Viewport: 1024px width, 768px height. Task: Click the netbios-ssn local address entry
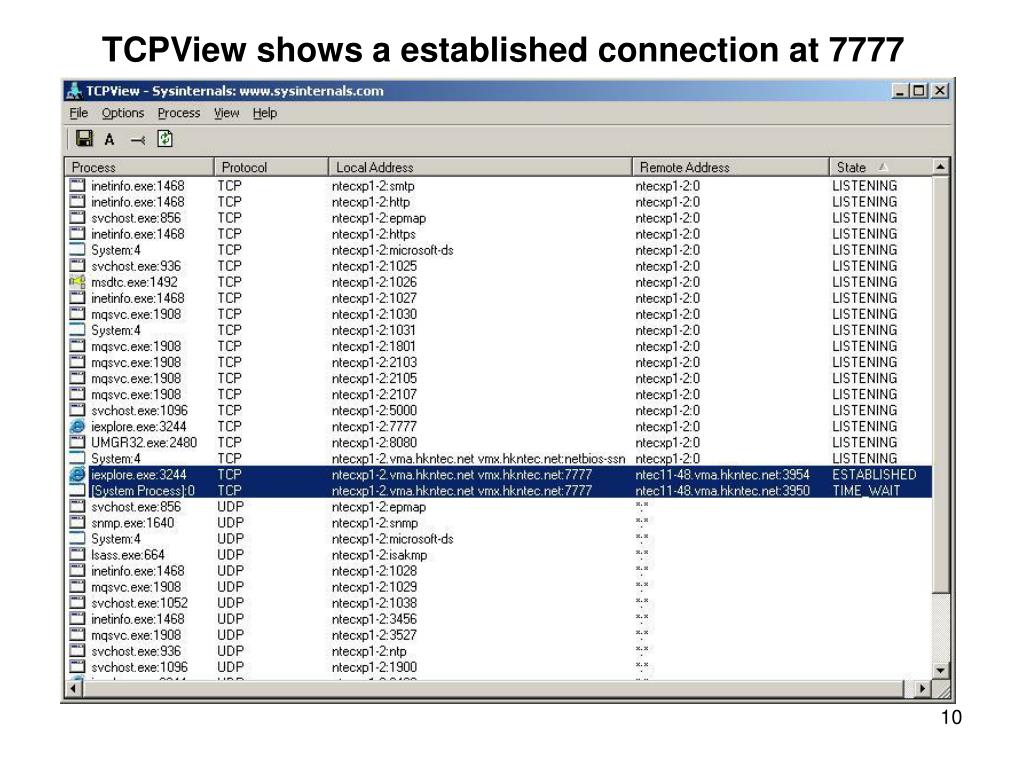coord(478,458)
